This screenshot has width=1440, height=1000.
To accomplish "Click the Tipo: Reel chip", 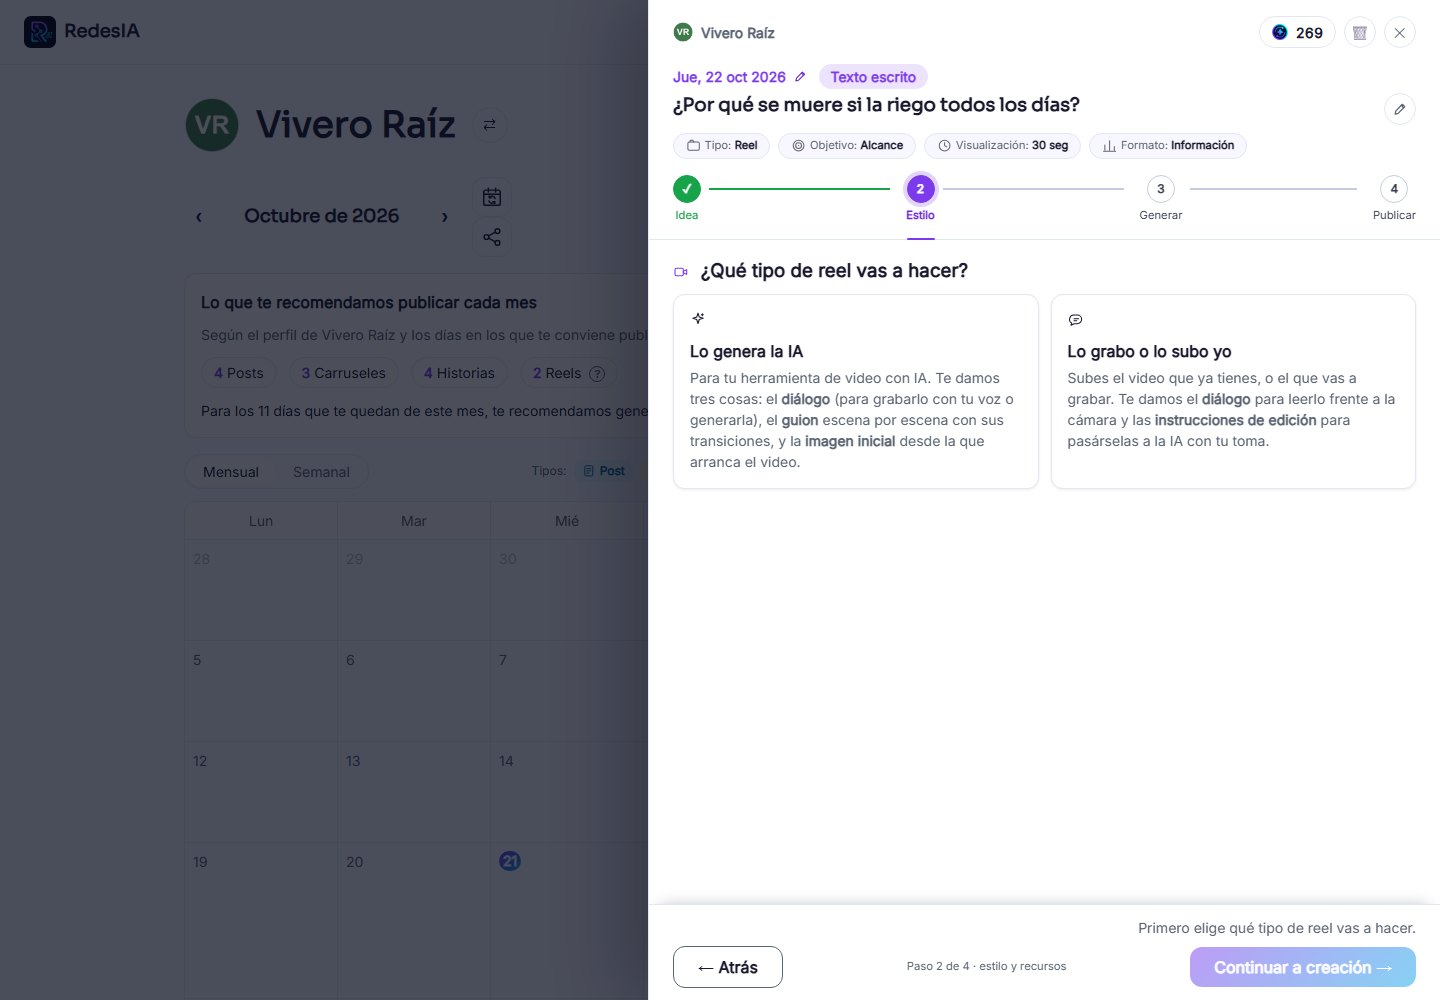I will 721,146.
